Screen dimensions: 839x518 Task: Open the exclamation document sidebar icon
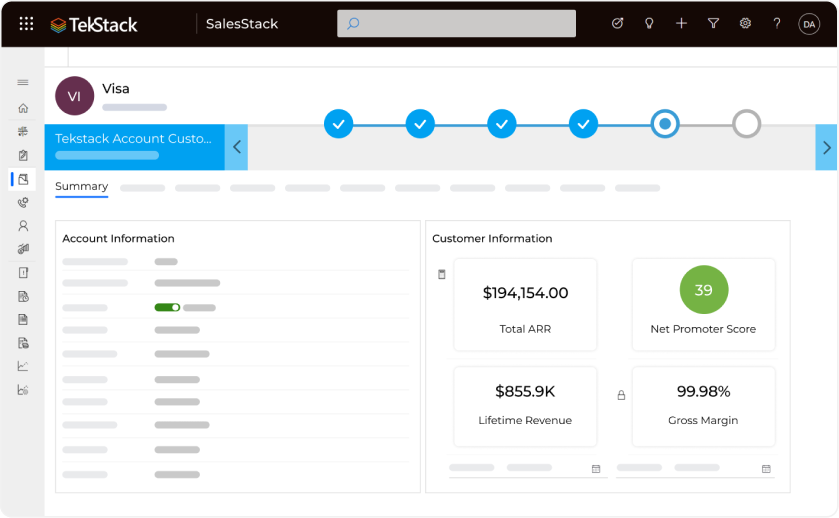pyautogui.click(x=23, y=273)
